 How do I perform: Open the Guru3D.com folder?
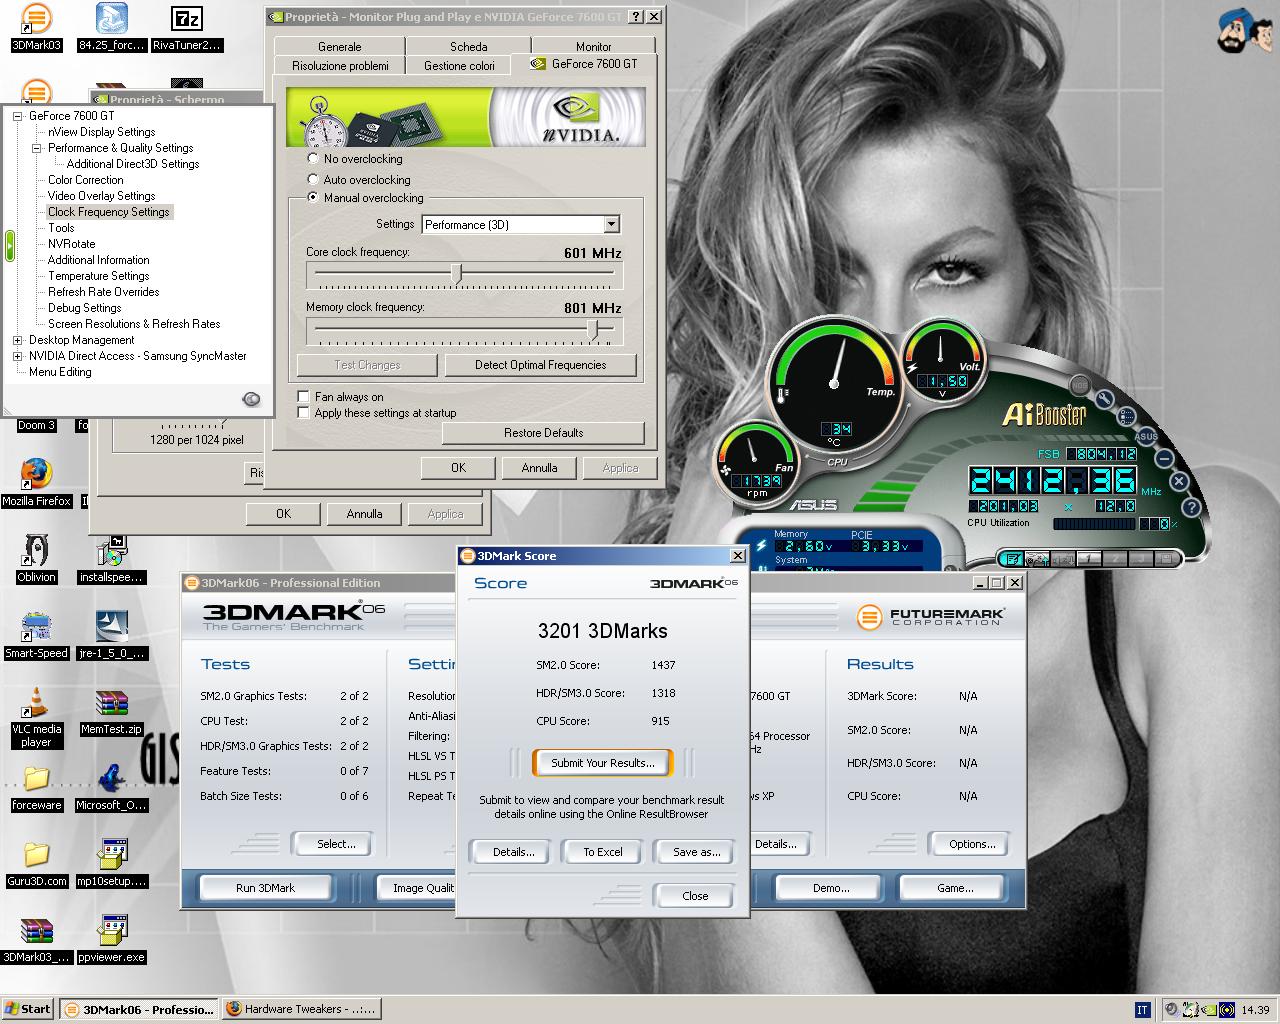pyautogui.click(x=36, y=863)
